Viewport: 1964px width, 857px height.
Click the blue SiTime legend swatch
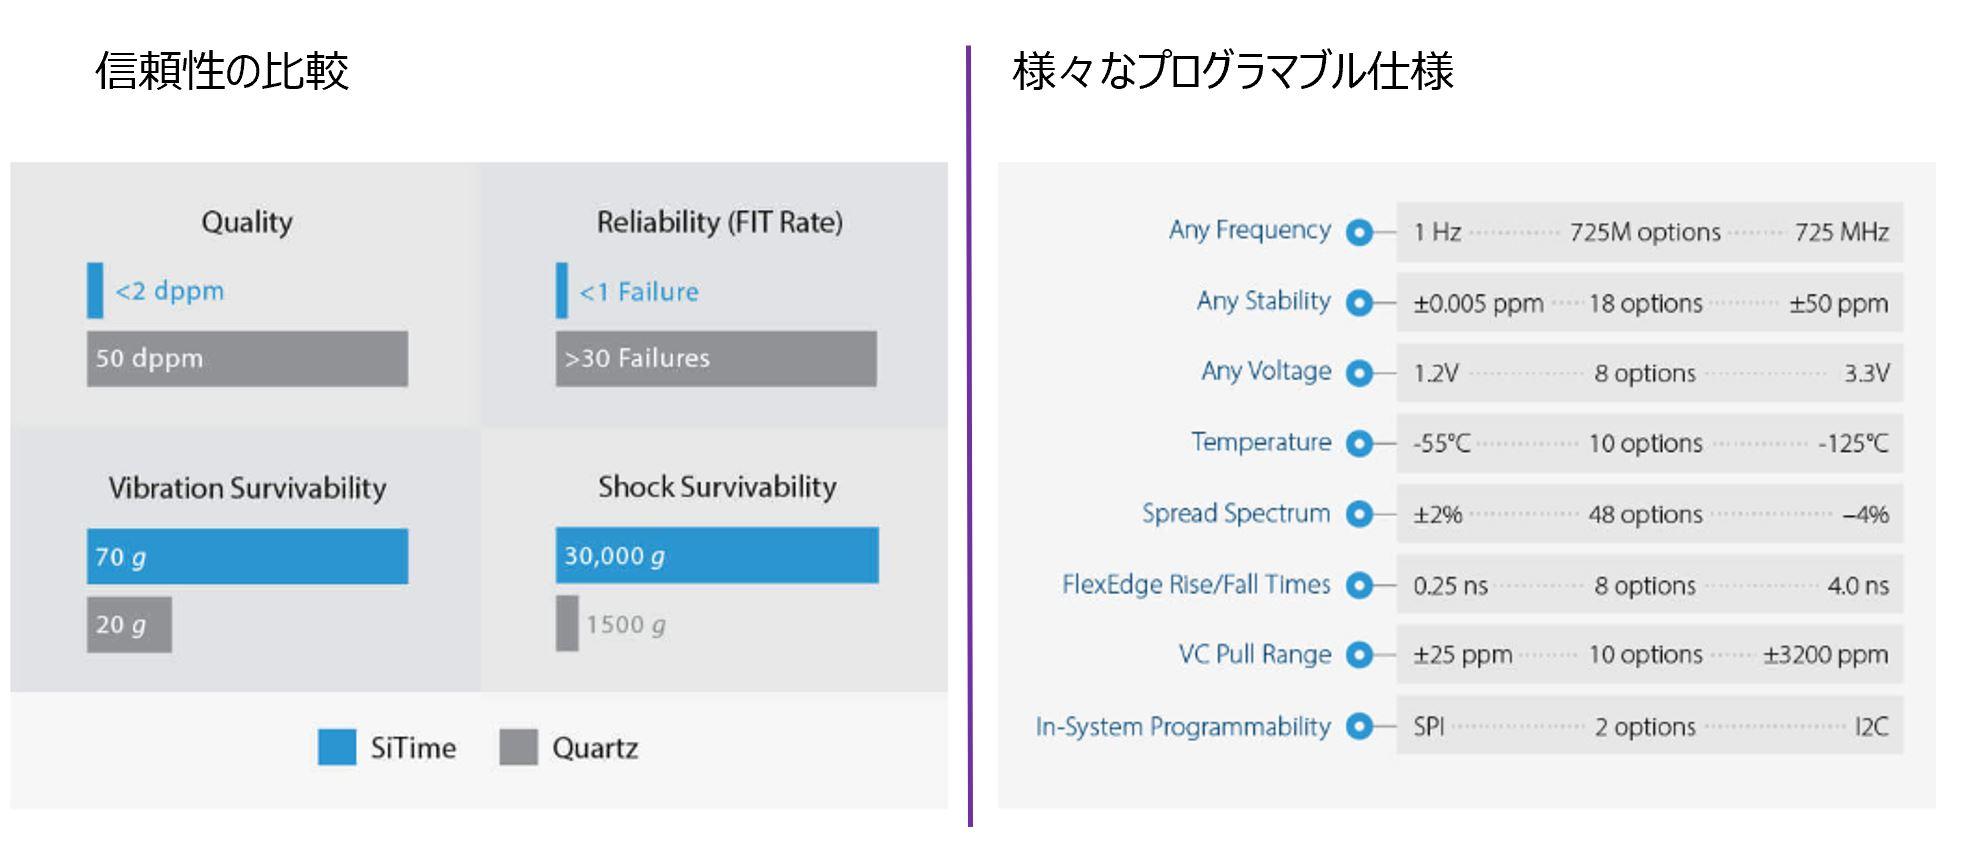337,747
